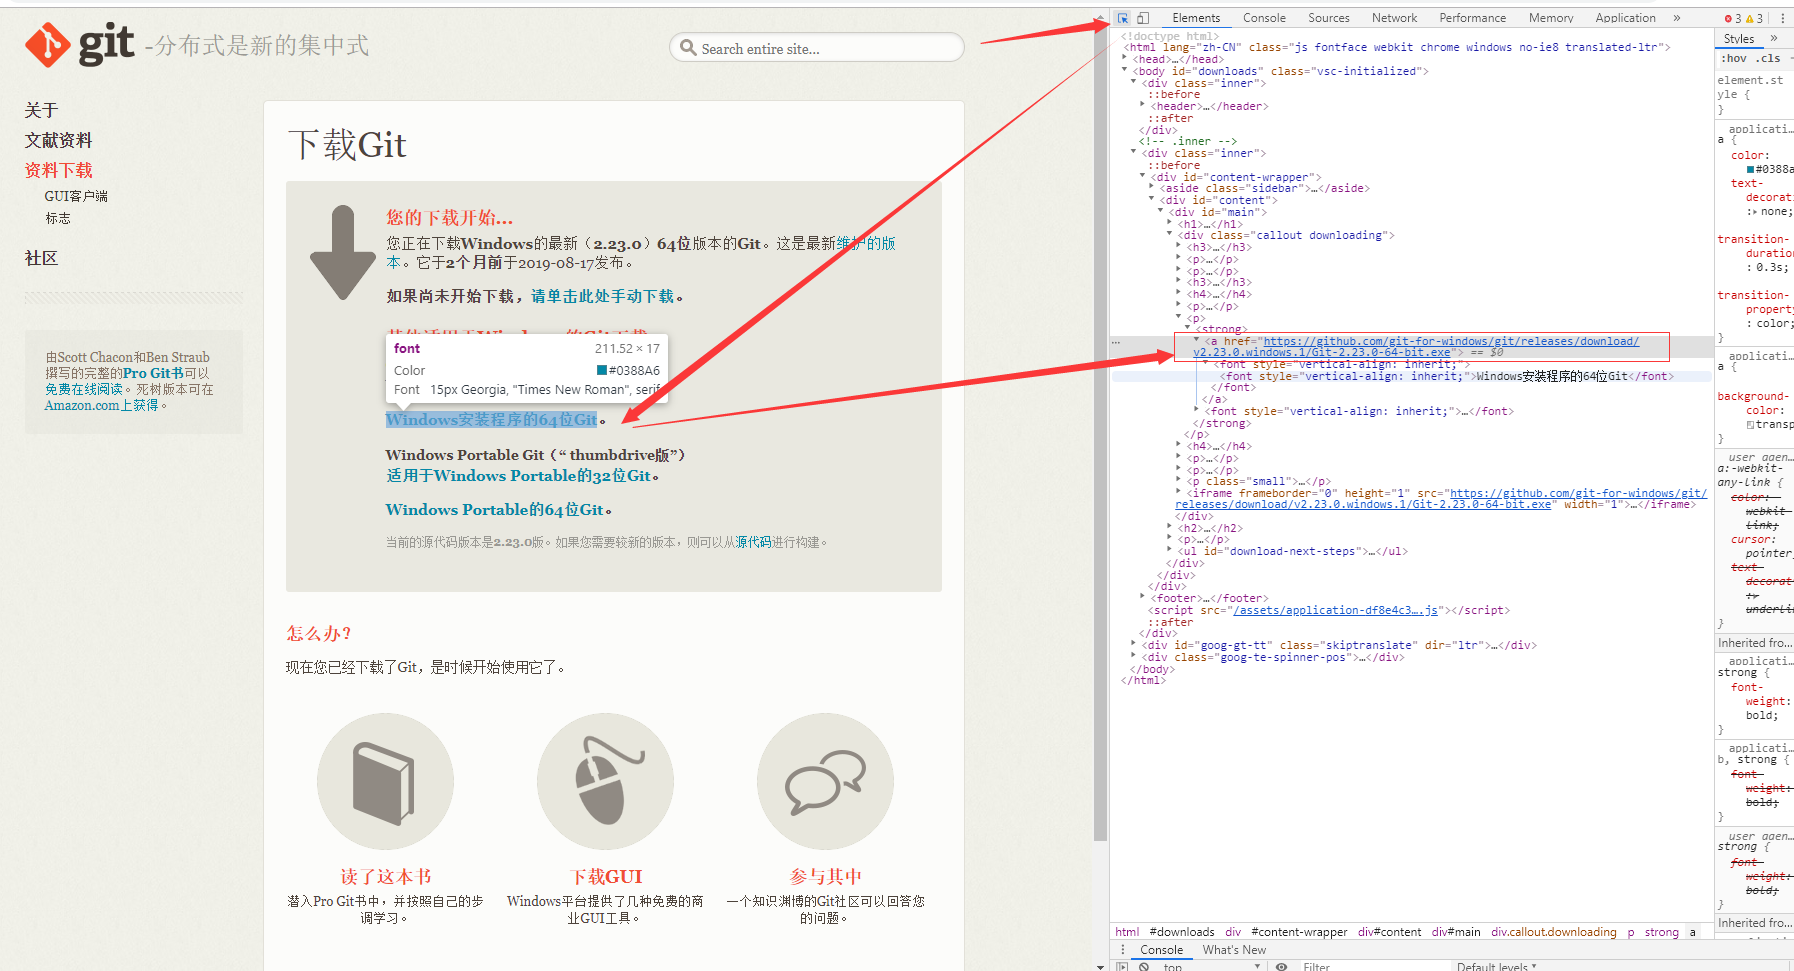Open the Application tab

coord(1625,18)
